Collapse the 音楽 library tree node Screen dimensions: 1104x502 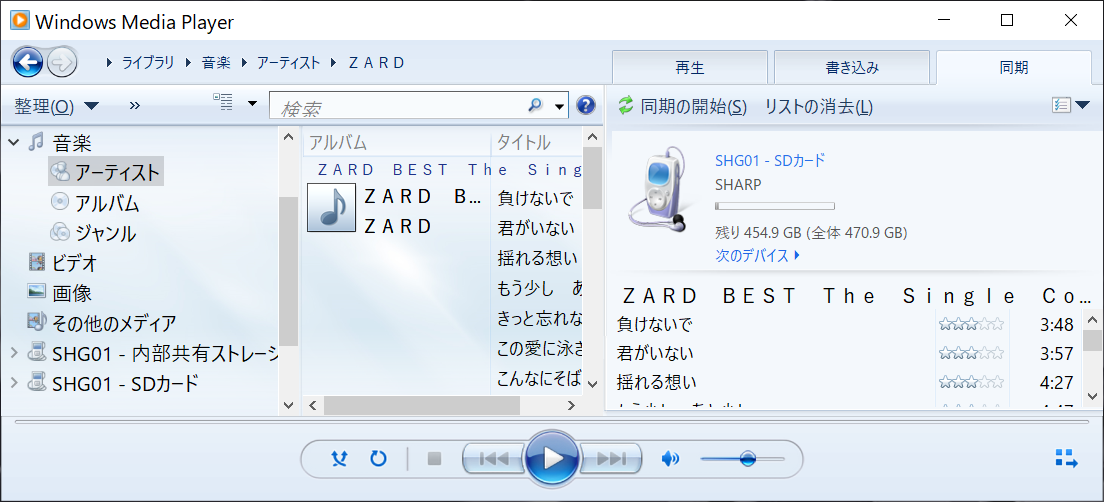coord(13,143)
